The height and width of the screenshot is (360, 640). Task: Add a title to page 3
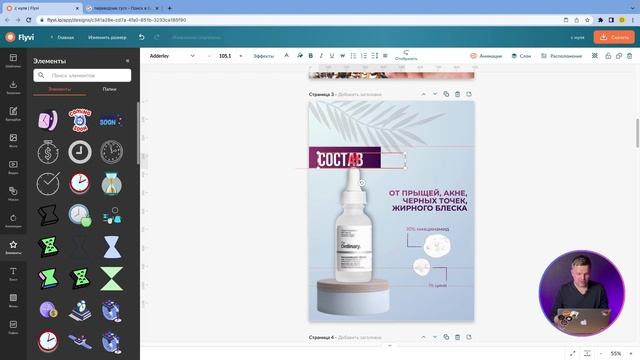click(360, 94)
